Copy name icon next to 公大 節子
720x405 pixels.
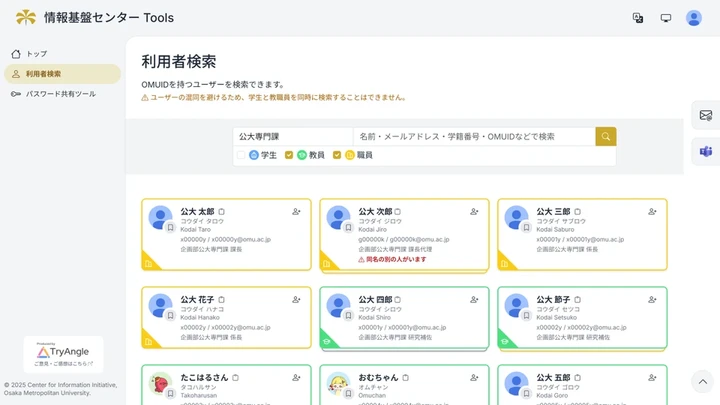point(577,299)
